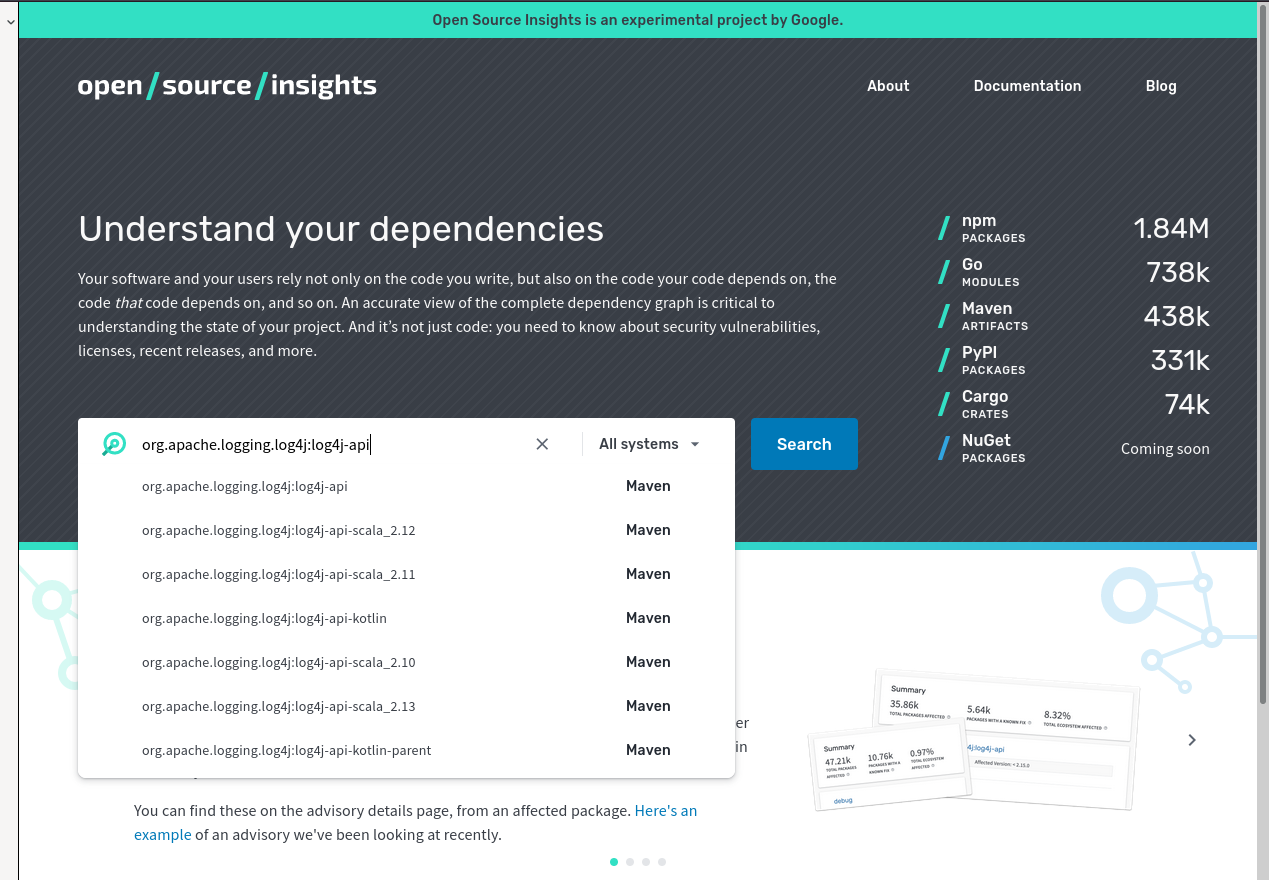Image resolution: width=1269 pixels, height=880 pixels.
Task: Open the Documentation page
Action: pos(1027,86)
